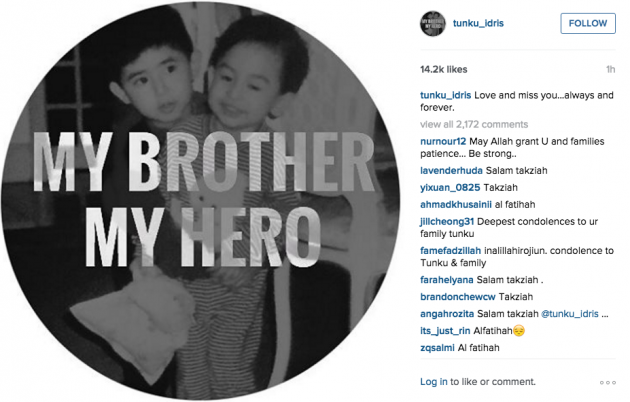Open ahmadkhusainii commenter profile
This screenshot has width=630, height=402.
(456, 204)
